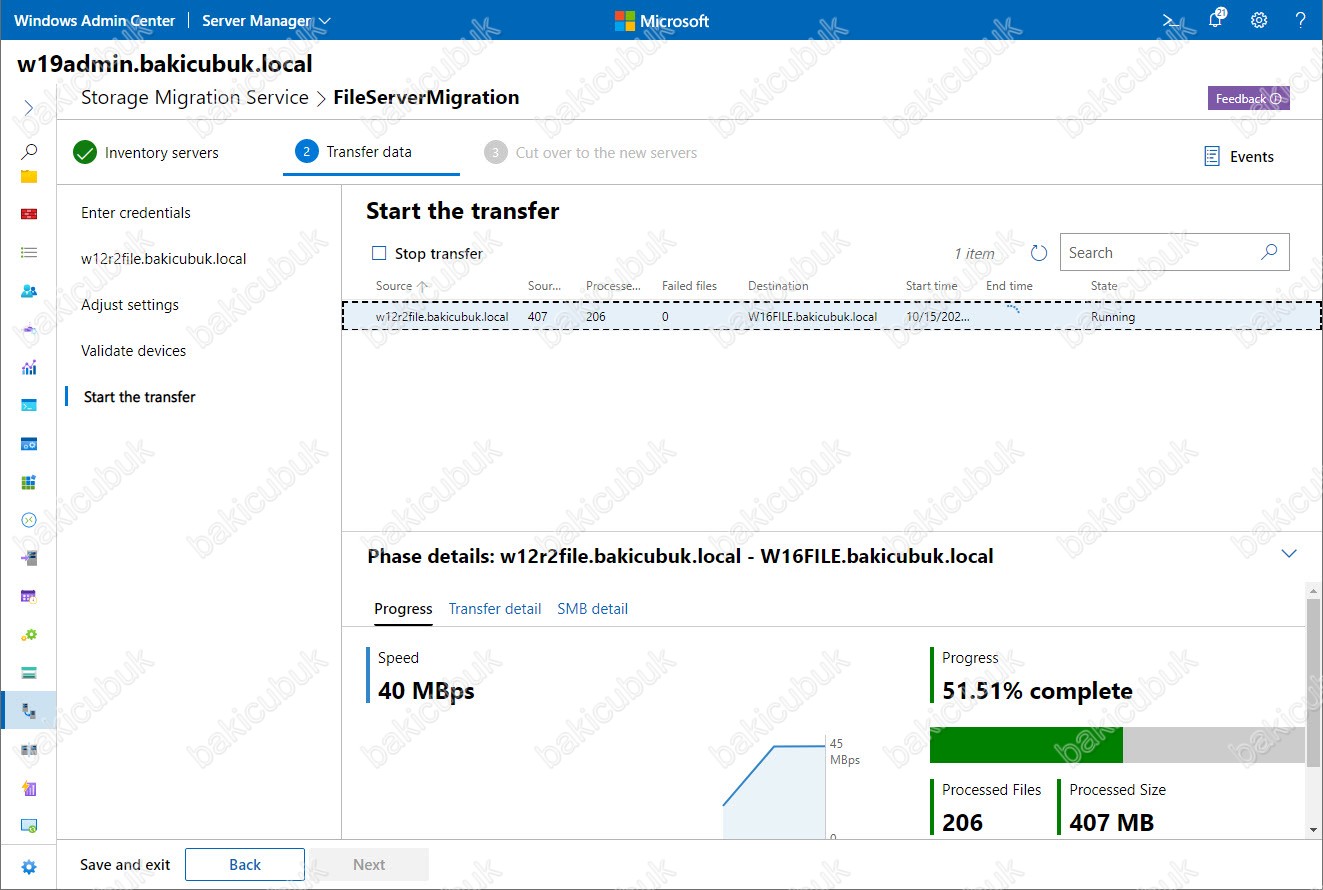Open the Processes window-gear icon
Screen dimensions: 1323x890
tap(29, 443)
